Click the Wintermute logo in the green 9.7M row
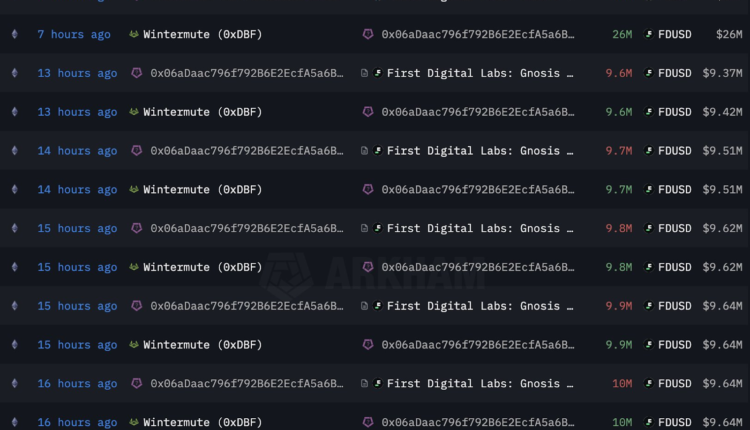 tap(135, 190)
